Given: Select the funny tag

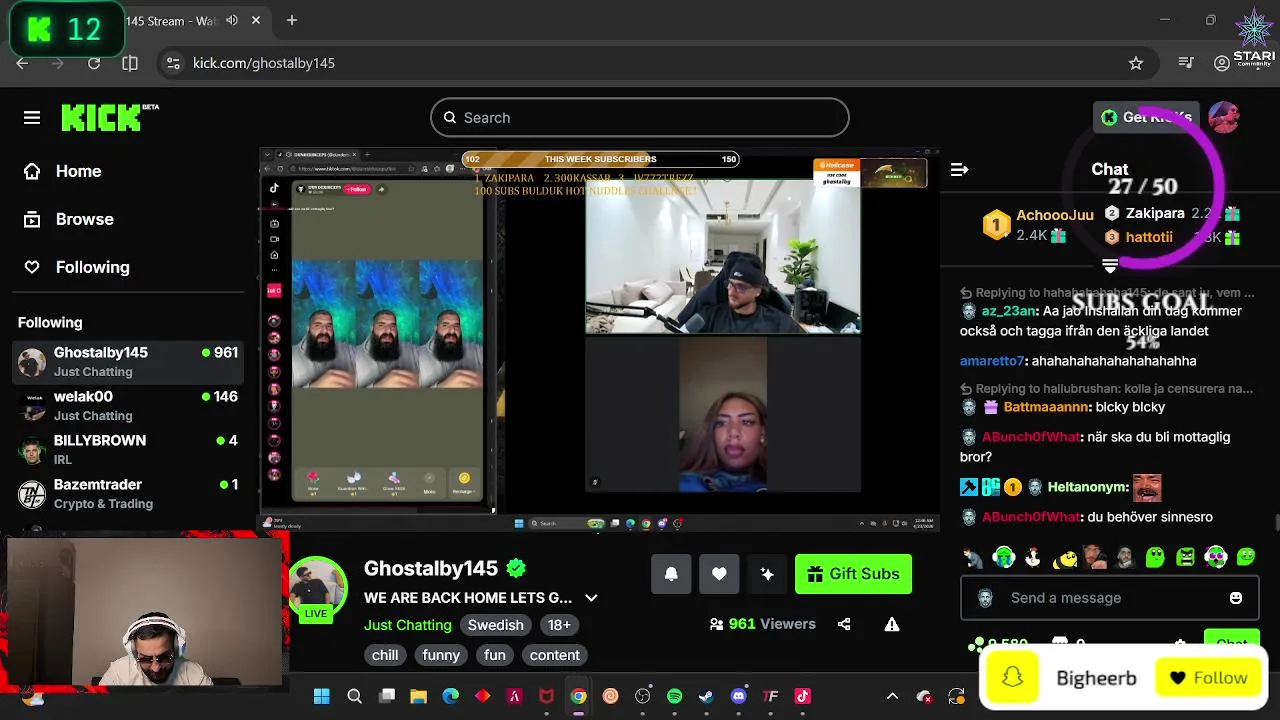Looking at the screenshot, I should click(x=441, y=655).
